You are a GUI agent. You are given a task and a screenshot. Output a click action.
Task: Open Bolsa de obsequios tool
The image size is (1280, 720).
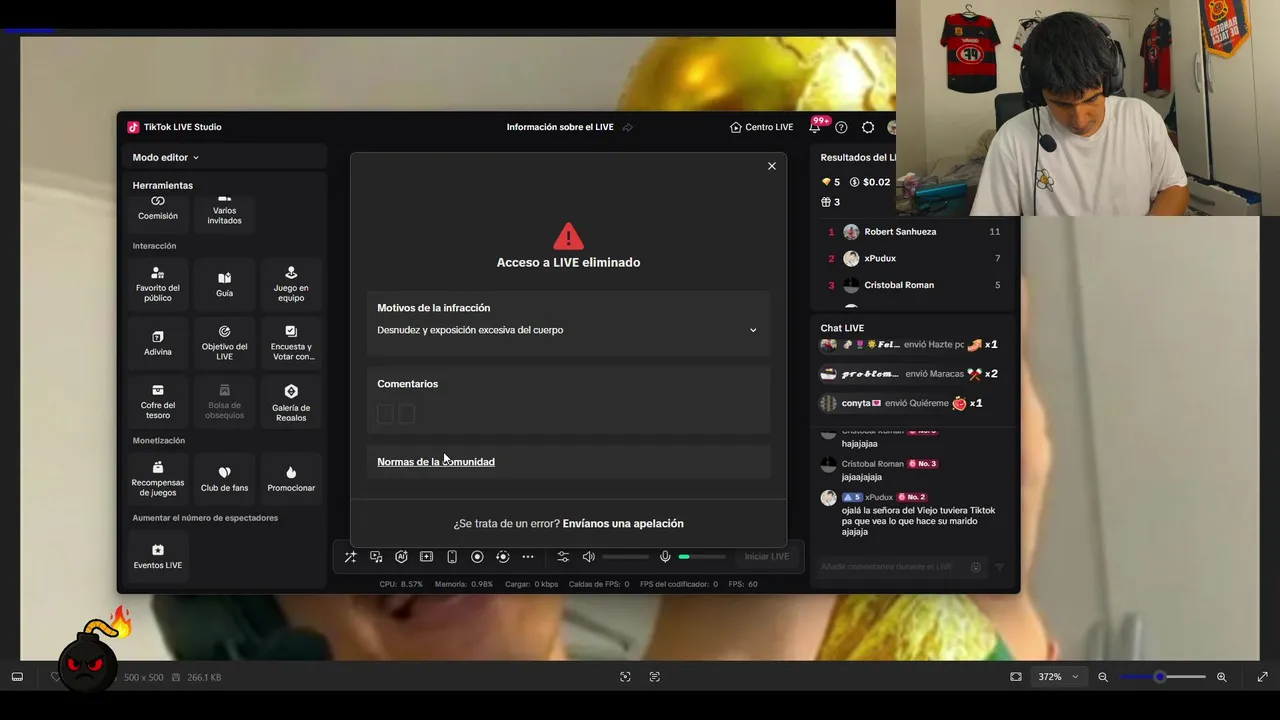click(224, 402)
